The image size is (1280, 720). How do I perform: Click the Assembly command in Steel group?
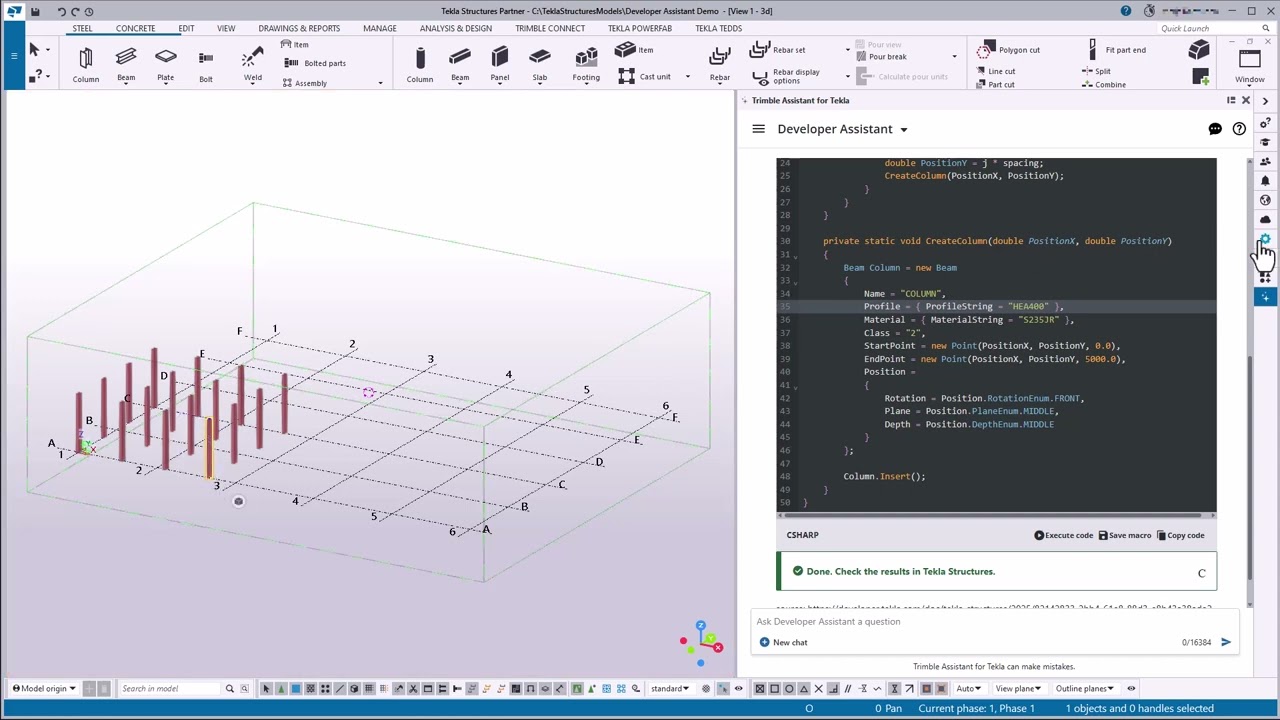[x=303, y=83]
